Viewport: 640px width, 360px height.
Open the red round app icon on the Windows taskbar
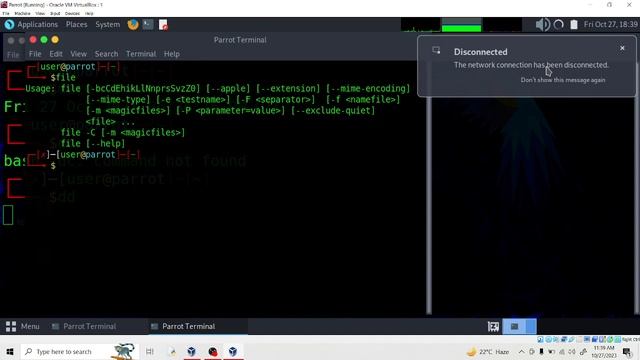(213, 351)
